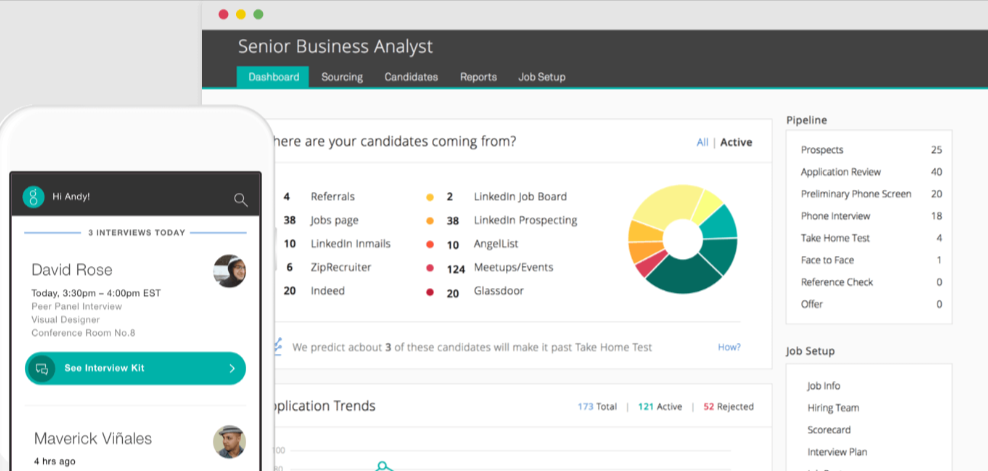Click the Senior Business Analyst job title
988x471 pixels.
click(335, 47)
